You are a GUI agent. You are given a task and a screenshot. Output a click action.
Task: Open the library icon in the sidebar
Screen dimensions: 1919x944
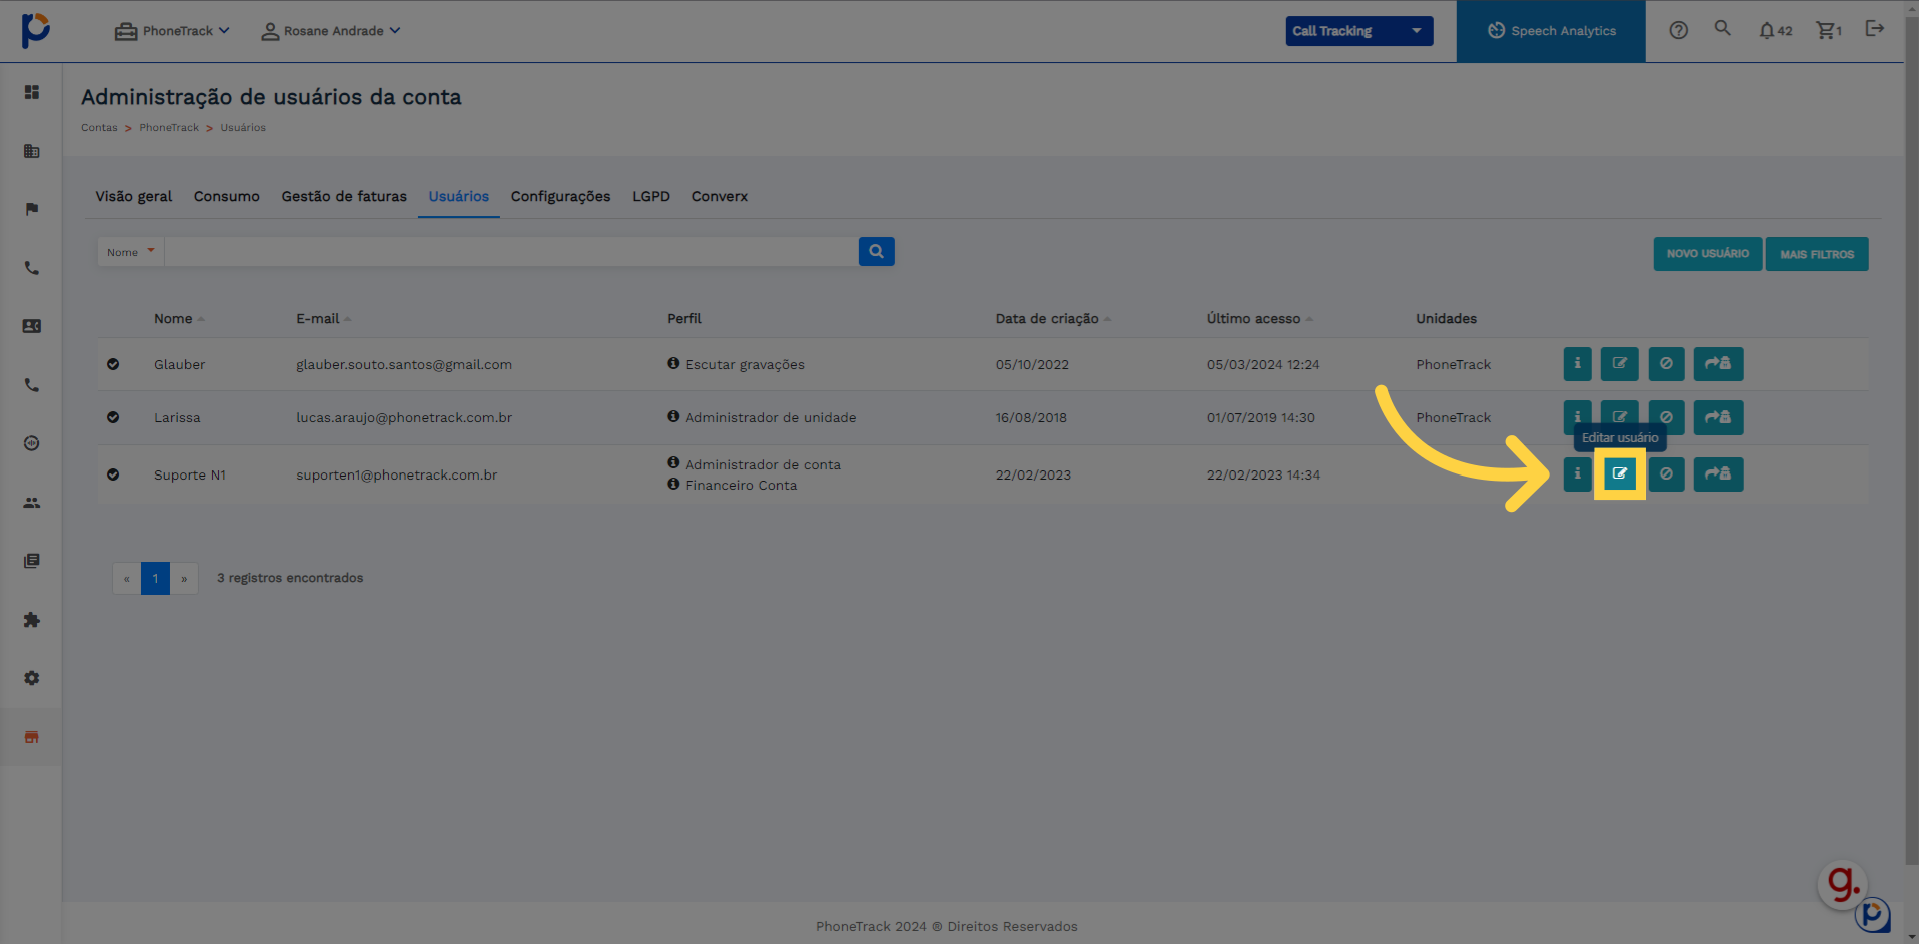click(32, 561)
